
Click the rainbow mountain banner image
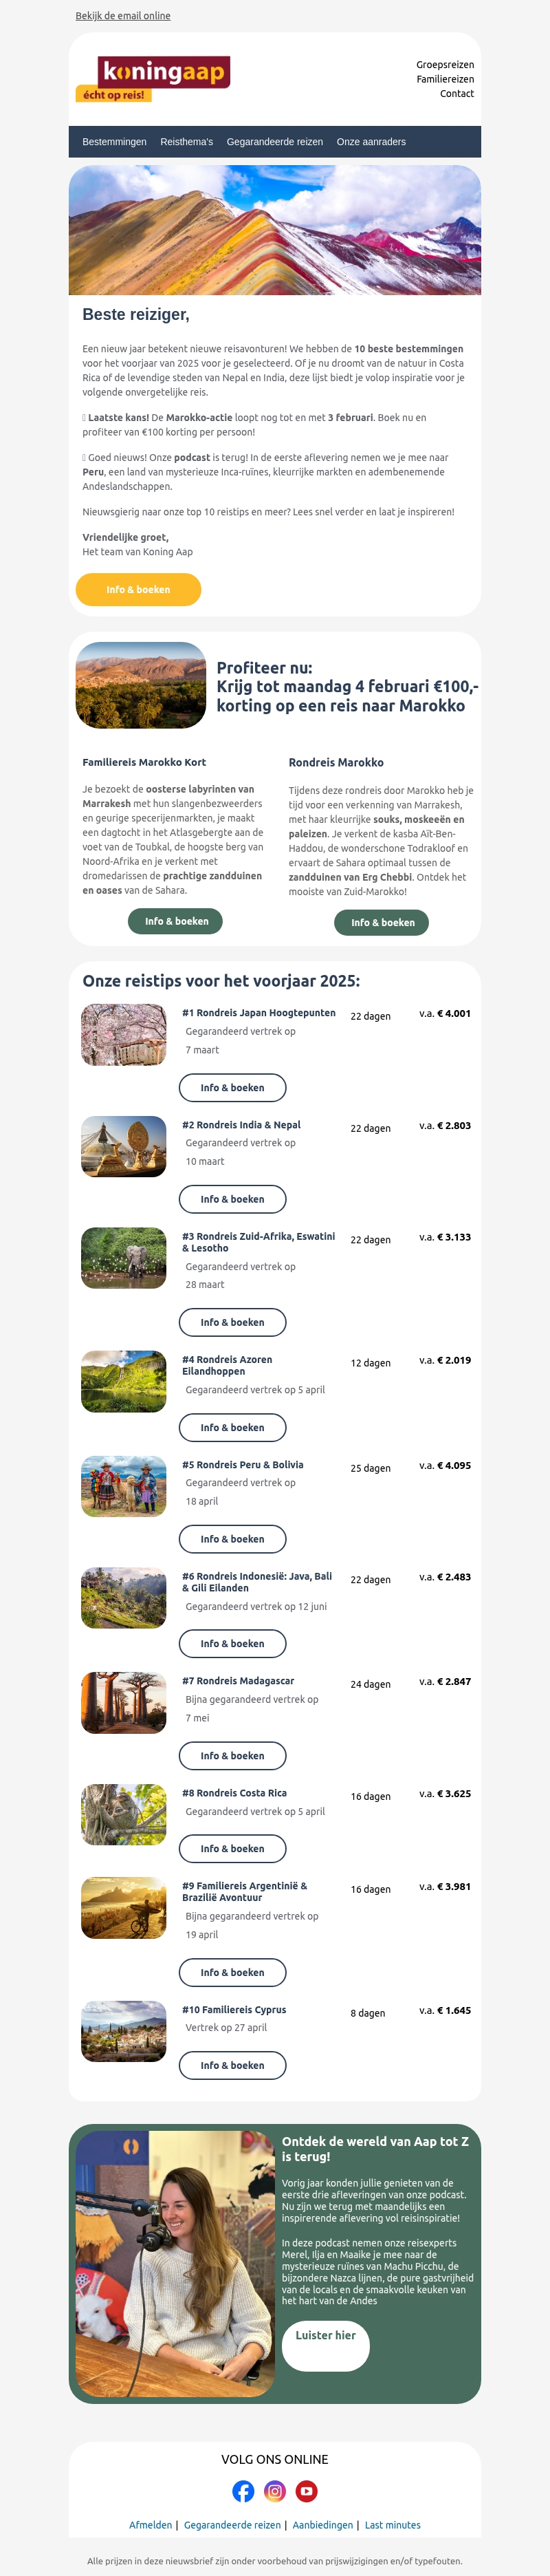click(275, 230)
